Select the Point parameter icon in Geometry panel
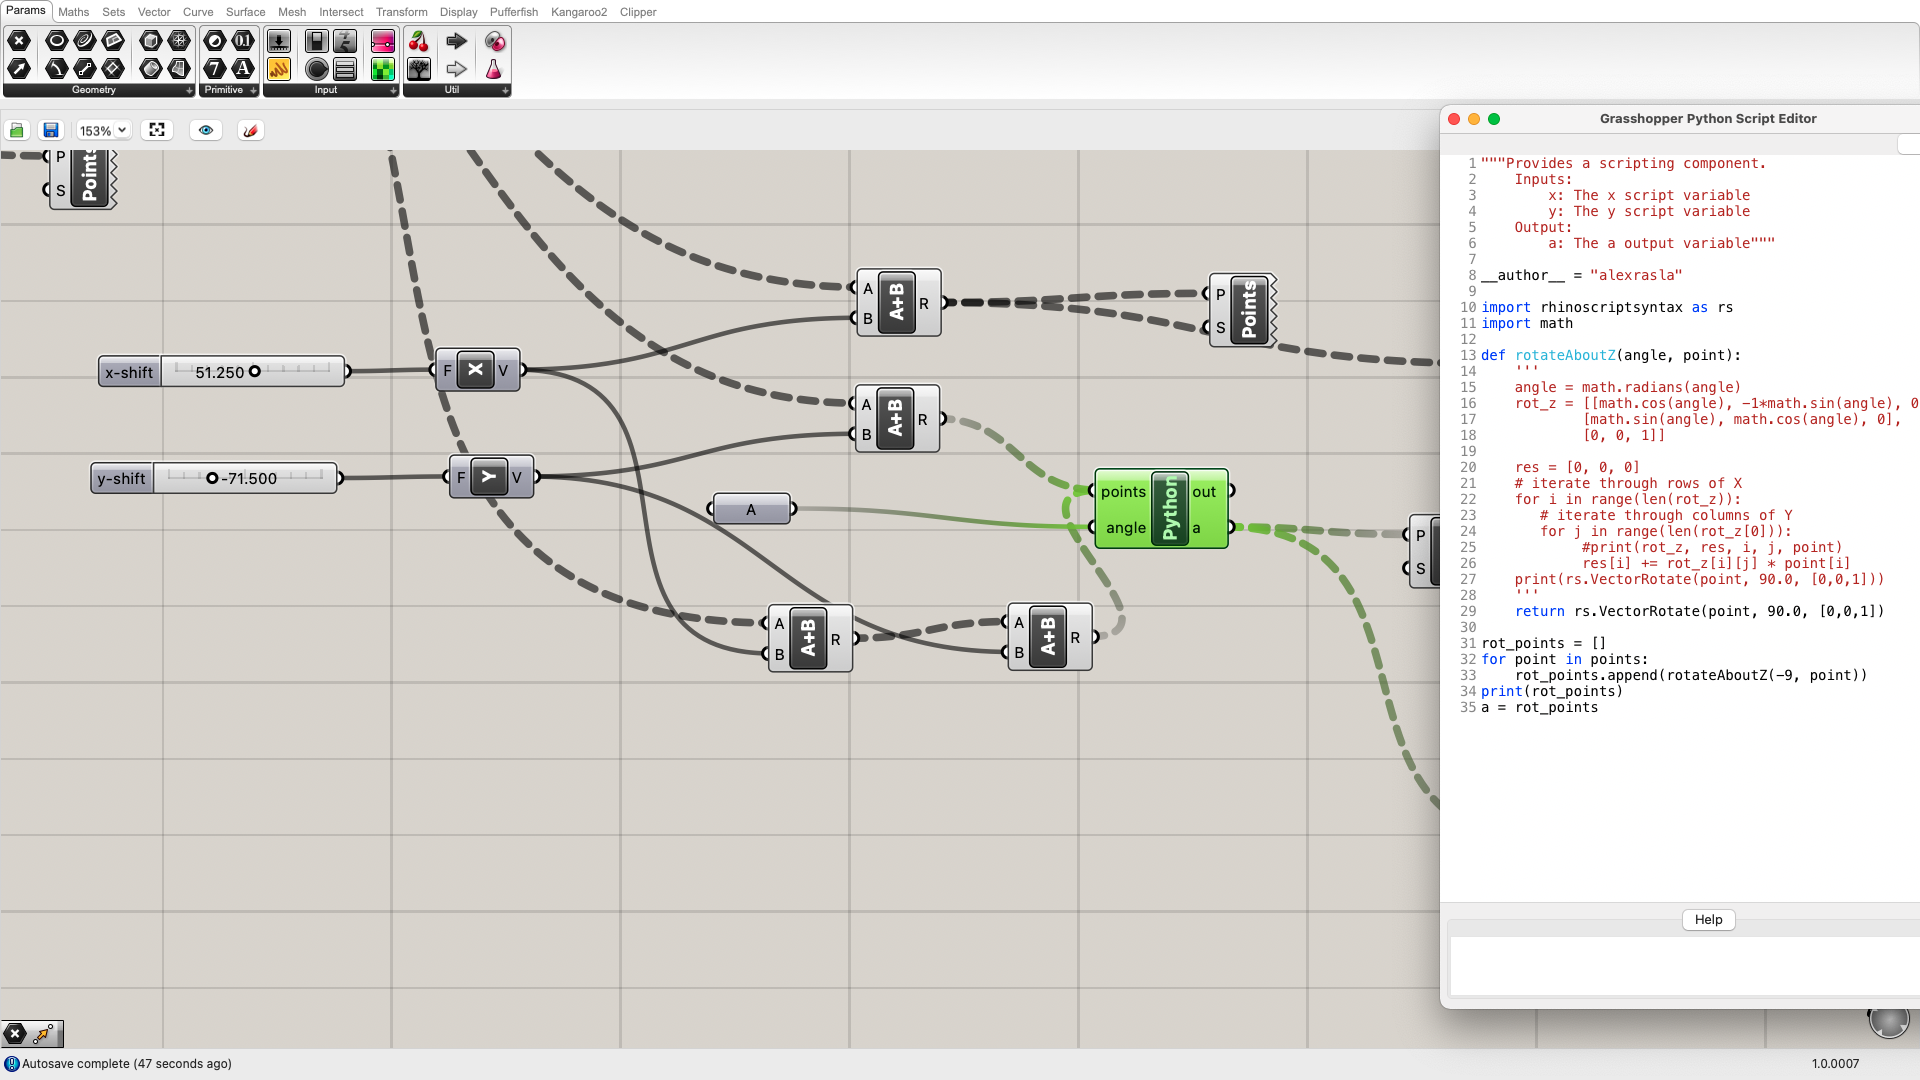This screenshot has height=1080, width=1920. pos(19,41)
